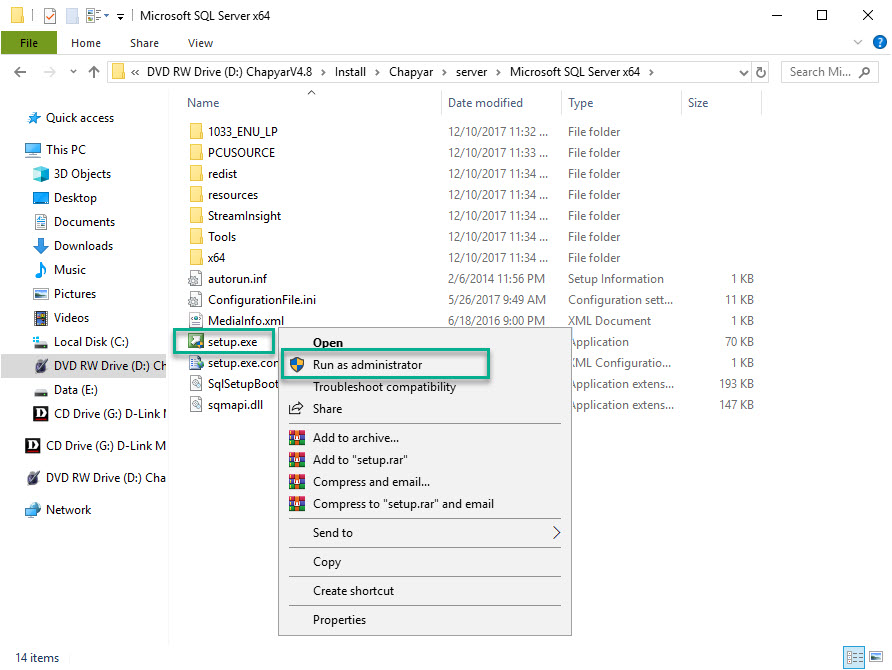Open Customize Quick Access Toolbar dropdown
892x670 pixels.
pyautogui.click(x=120, y=16)
